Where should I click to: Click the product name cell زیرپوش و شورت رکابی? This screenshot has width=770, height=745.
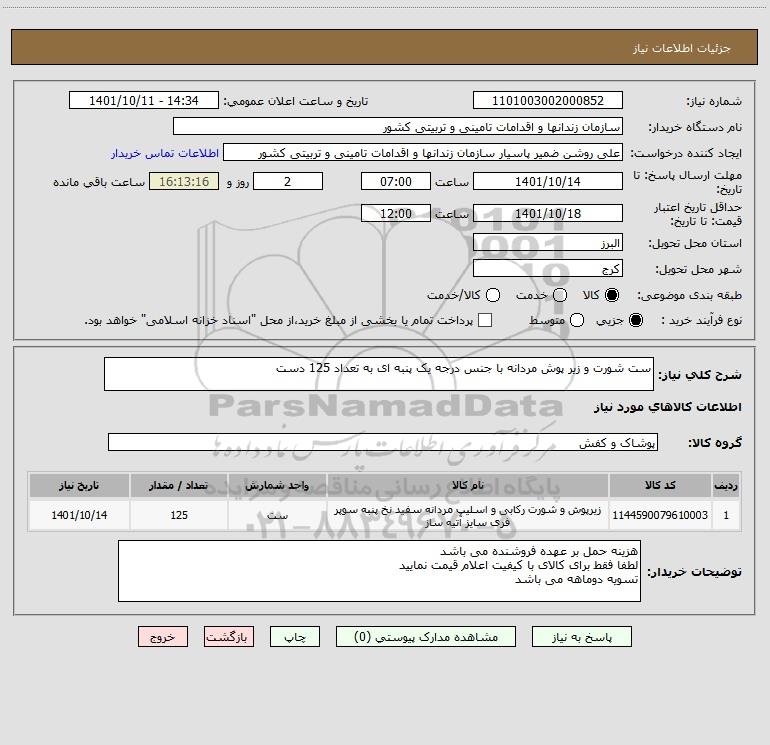(x=468, y=515)
